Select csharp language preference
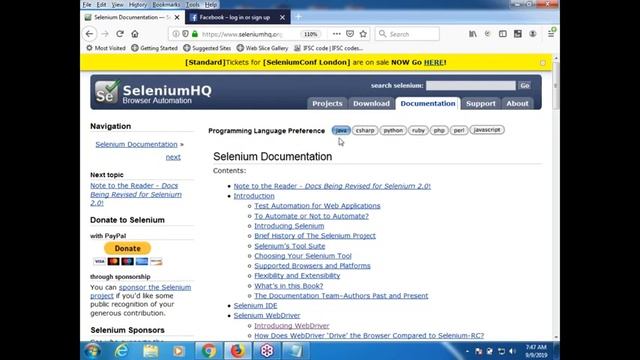 pyautogui.click(x=365, y=130)
